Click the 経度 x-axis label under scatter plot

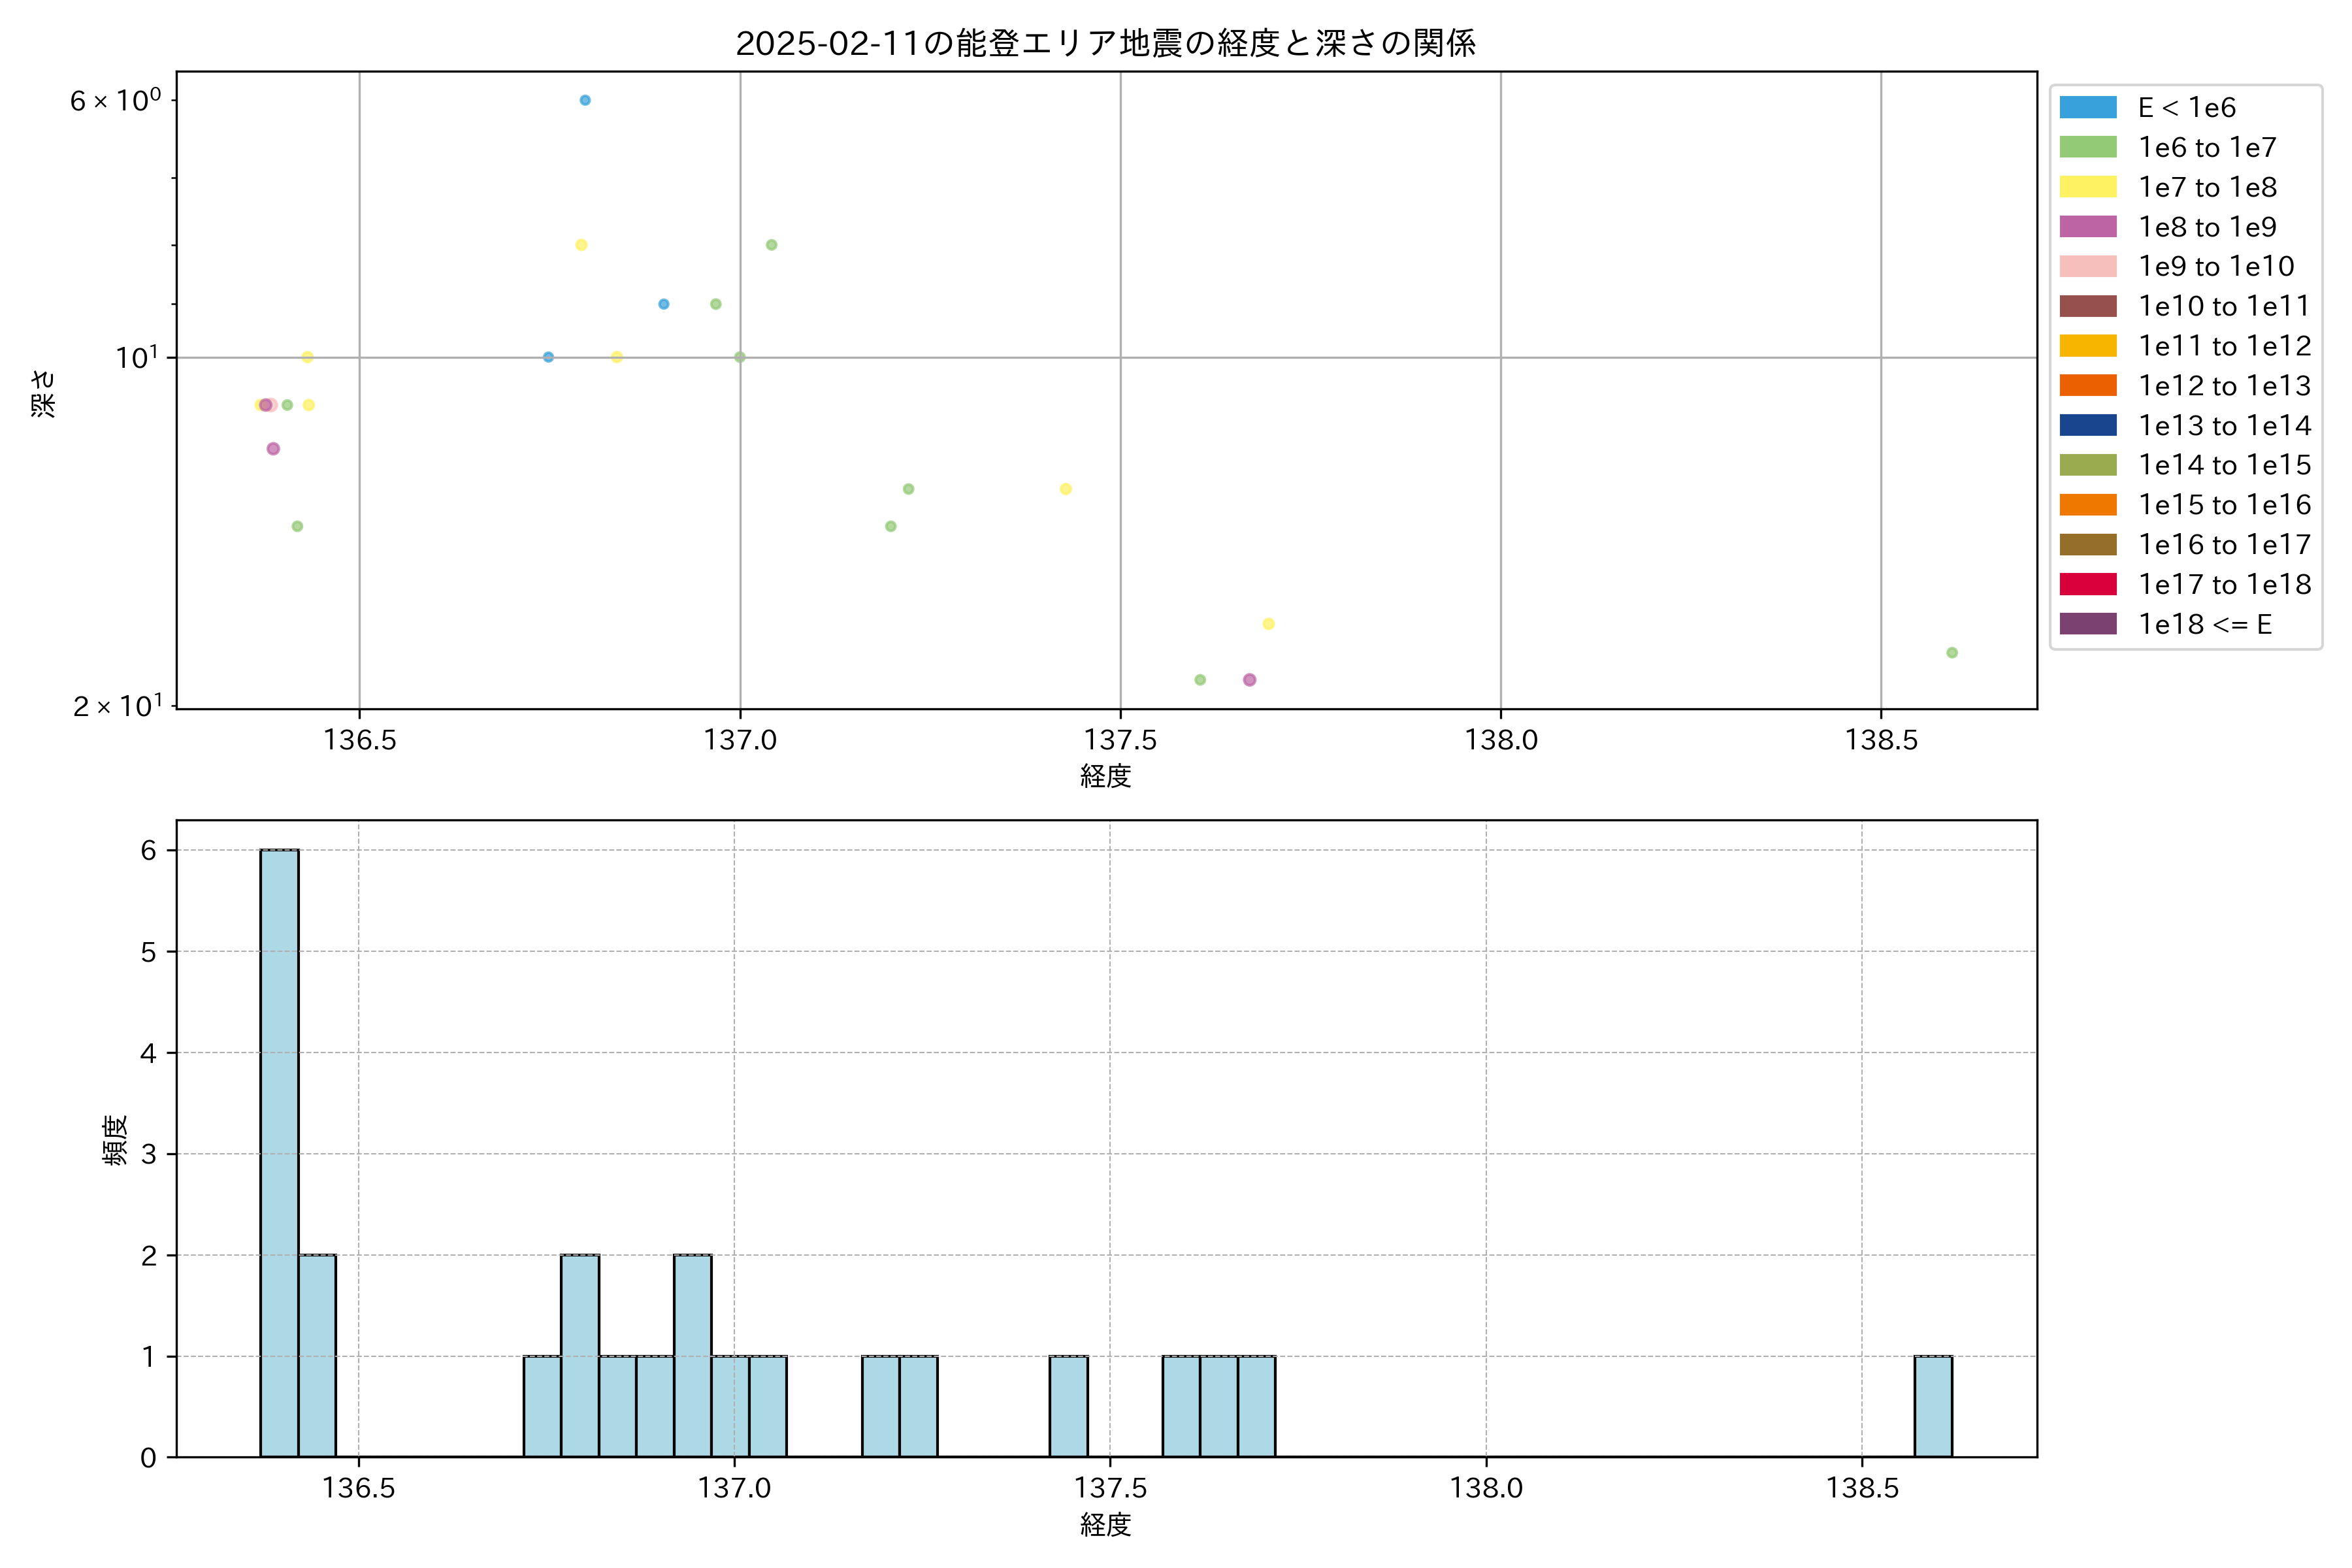click(1105, 776)
